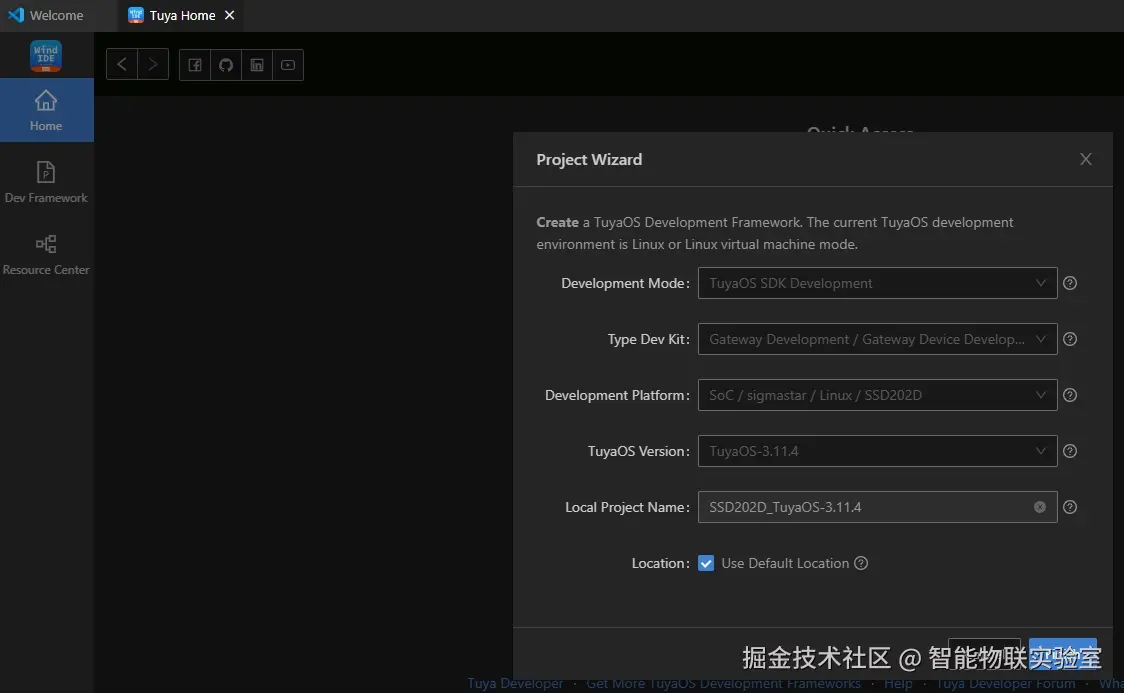The width and height of the screenshot is (1124, 693).
Task: Open the Tuya Developer Forum link
Action: 1006,684
